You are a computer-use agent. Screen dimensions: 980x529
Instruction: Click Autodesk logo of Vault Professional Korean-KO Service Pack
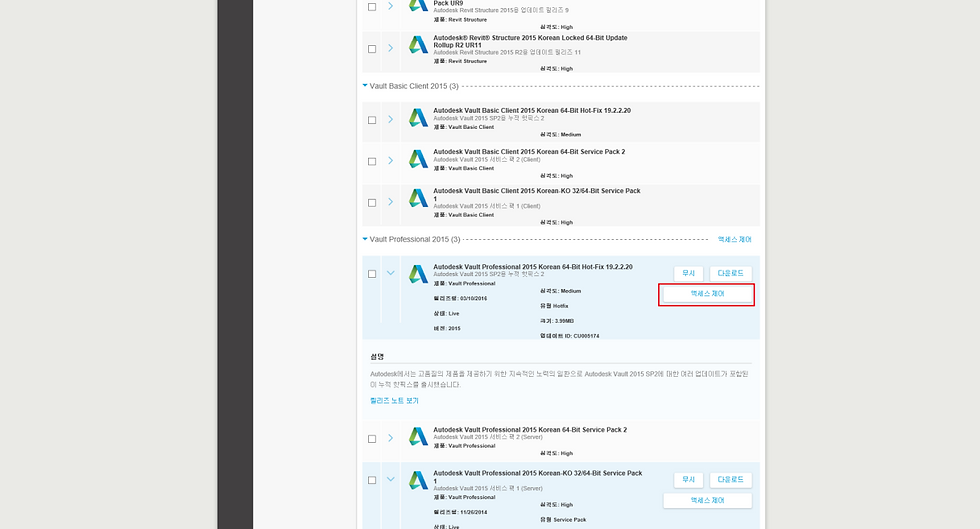(418, 480)
